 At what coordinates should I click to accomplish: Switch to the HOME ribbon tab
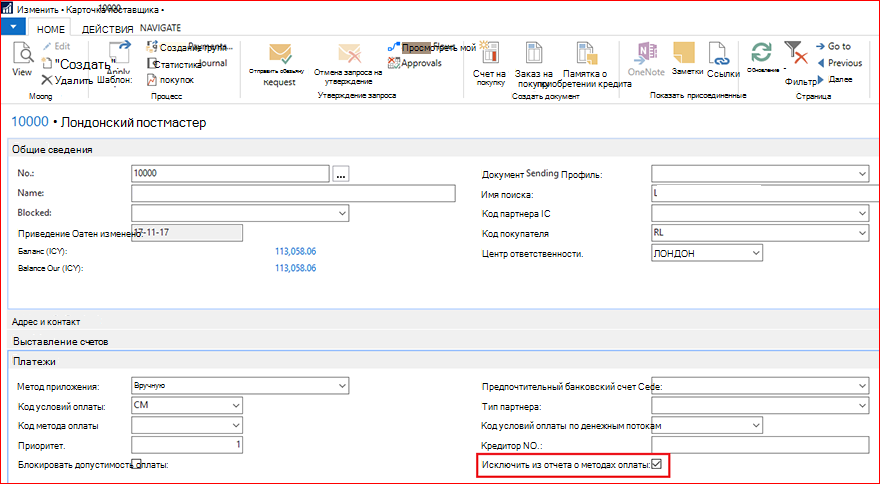[51, 29]
